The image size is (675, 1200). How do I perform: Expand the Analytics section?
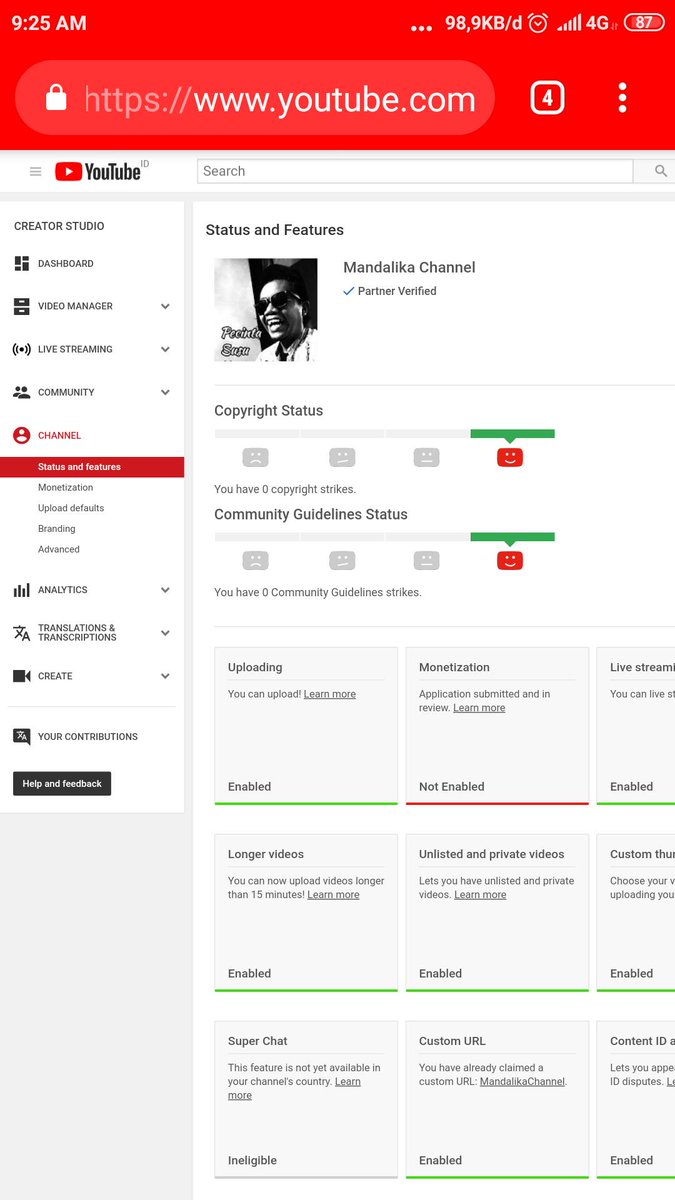point(165,590)
